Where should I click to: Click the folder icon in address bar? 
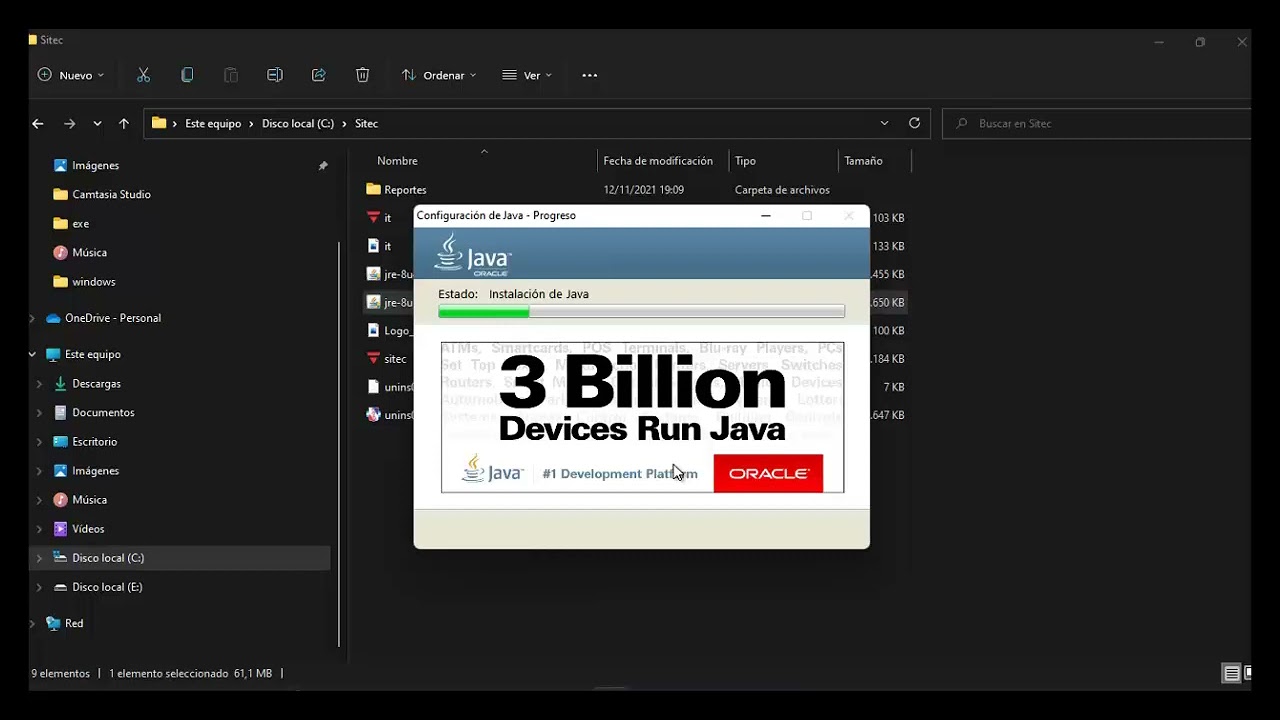pos(159,123)
